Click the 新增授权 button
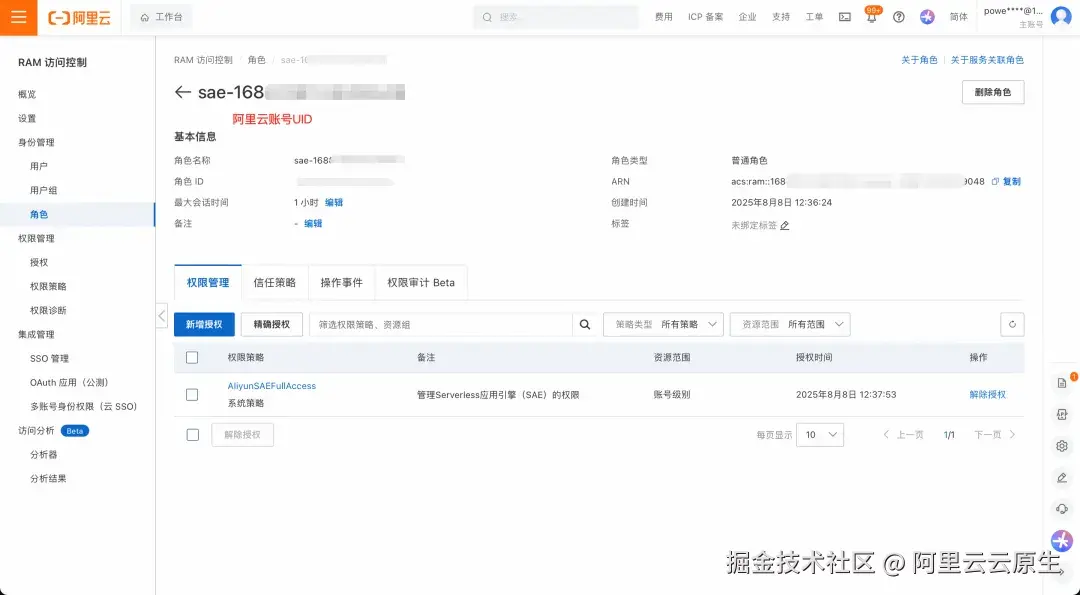Image resolution: width=1080 pixels, height=595 pixels. point(204,324)
